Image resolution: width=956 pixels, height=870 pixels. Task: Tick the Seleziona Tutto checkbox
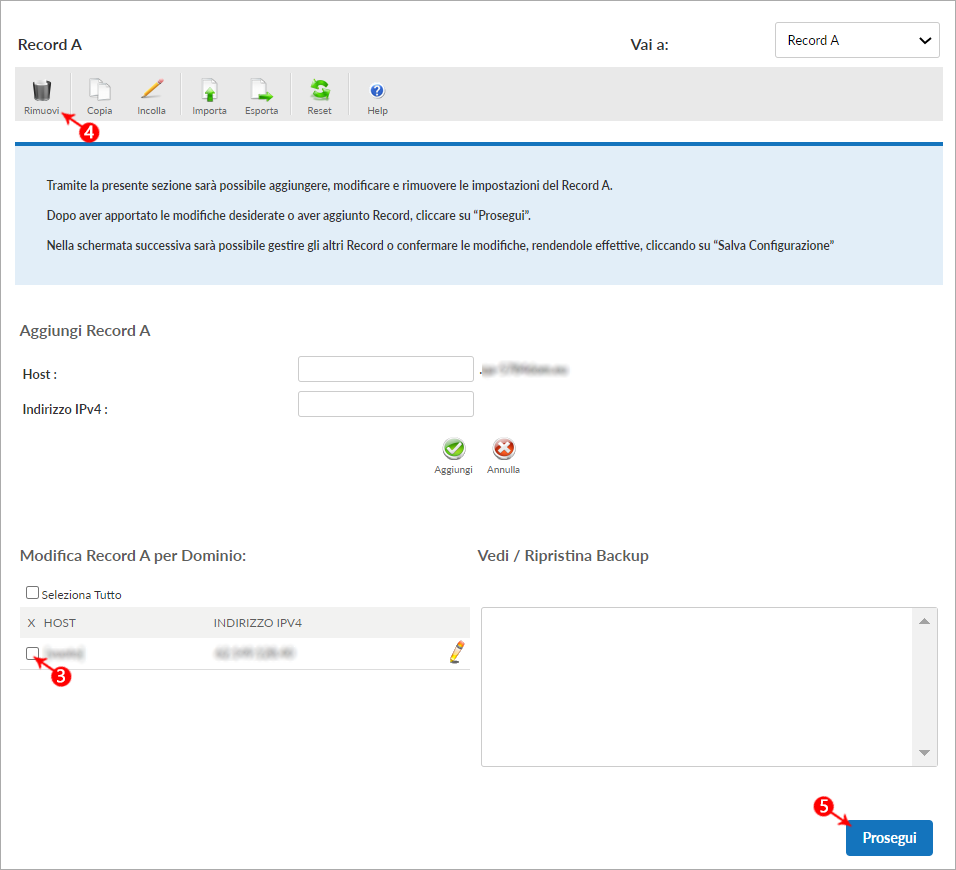pyautogui.click(x=32, y=593)
